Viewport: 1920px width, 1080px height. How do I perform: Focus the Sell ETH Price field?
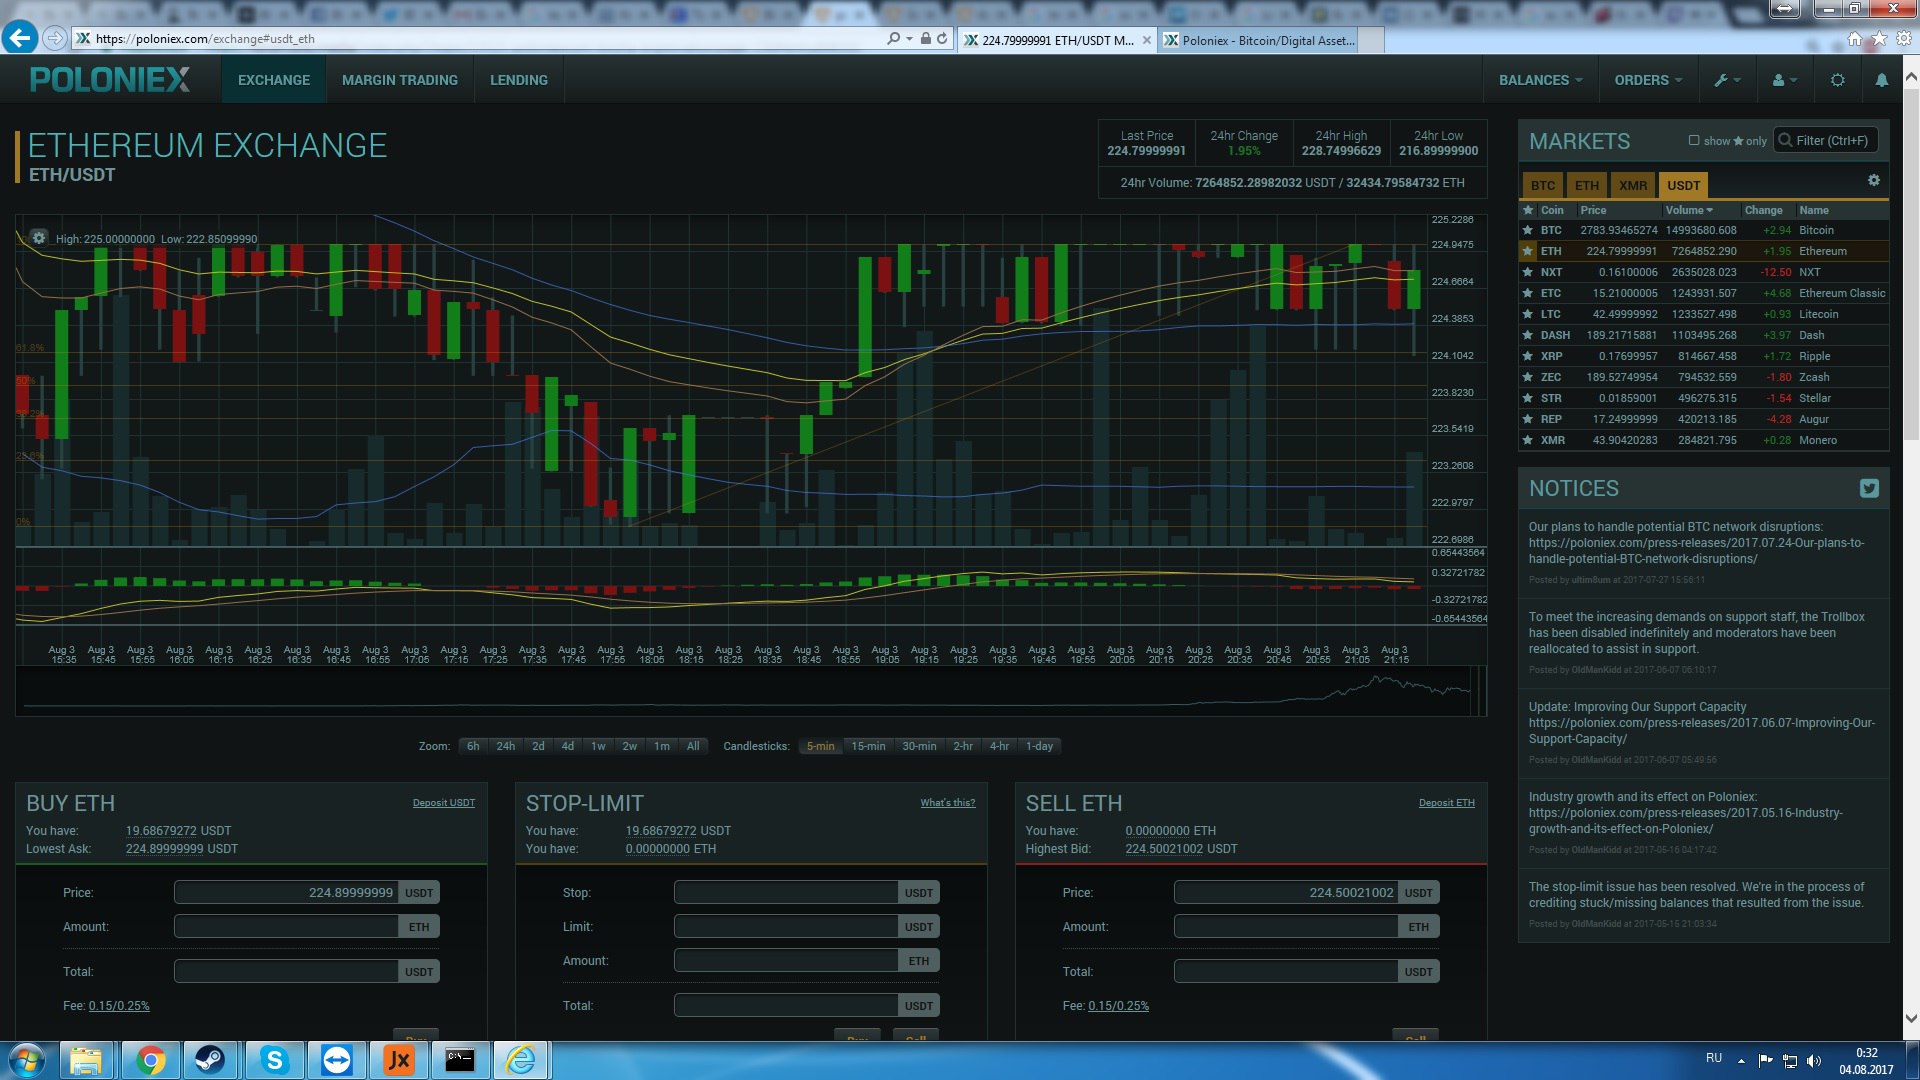[x=1286, y=893]
